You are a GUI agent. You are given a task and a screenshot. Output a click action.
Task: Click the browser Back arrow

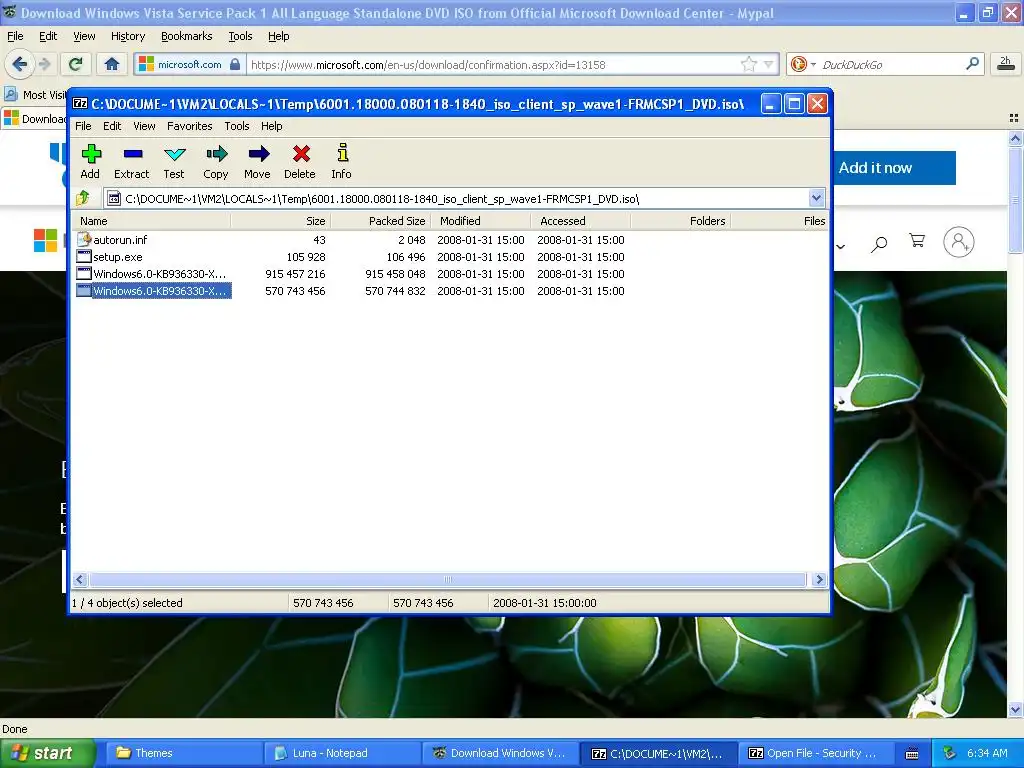pos(19,64)
